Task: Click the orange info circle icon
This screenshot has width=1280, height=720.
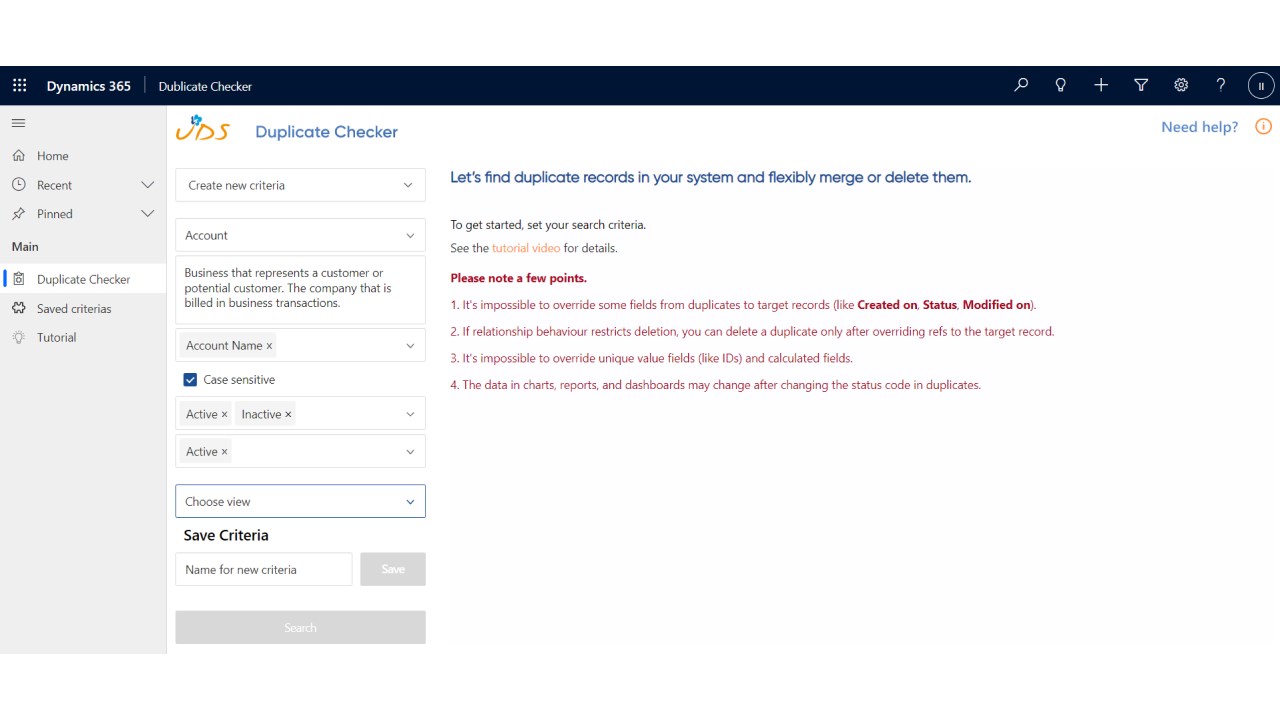Action: pos(1264,127)
